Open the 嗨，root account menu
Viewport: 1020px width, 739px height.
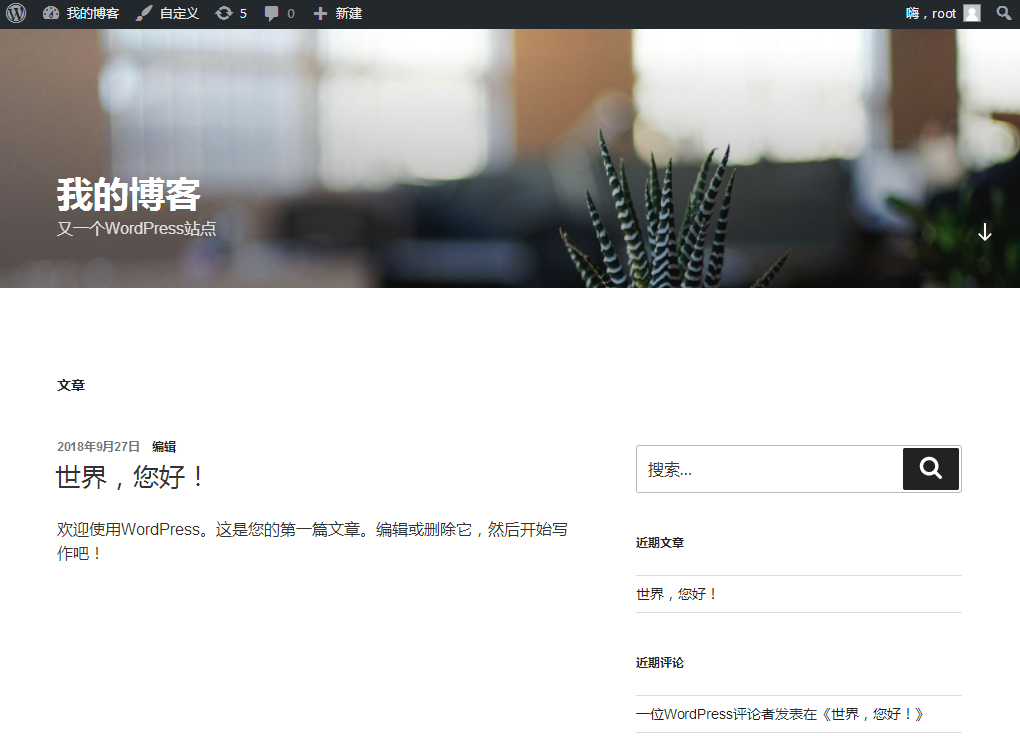943,13
